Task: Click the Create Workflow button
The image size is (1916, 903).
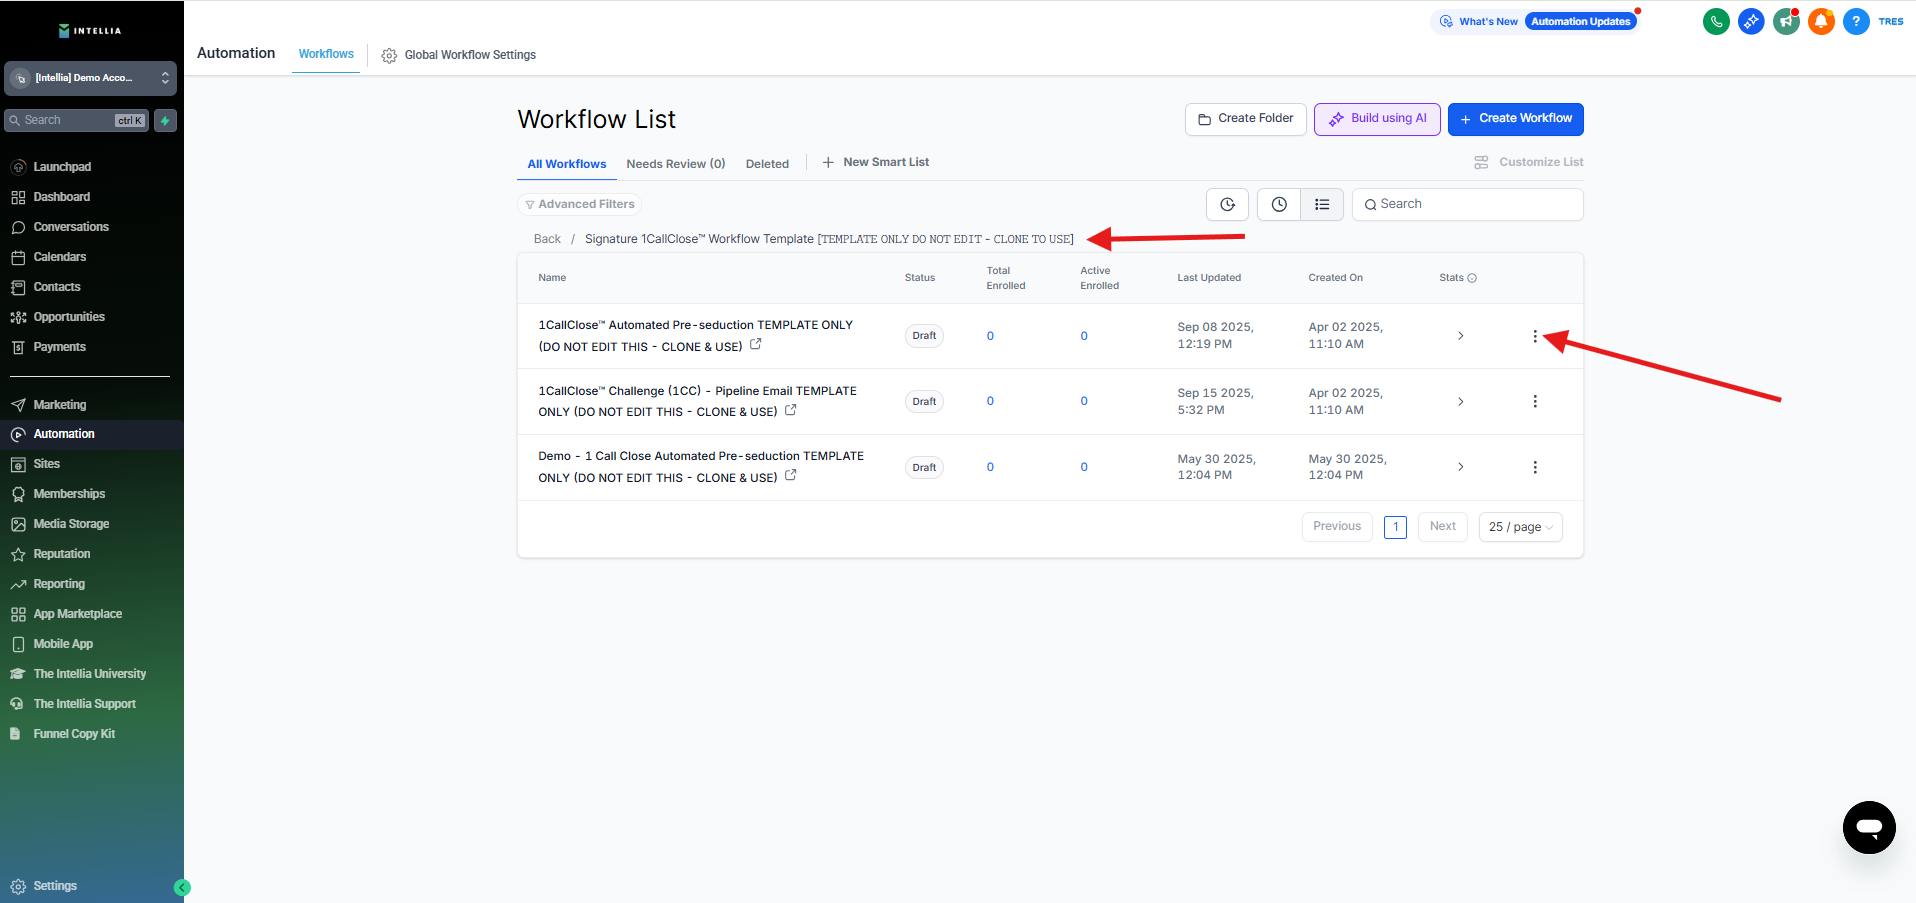Action: point(1516,119)
